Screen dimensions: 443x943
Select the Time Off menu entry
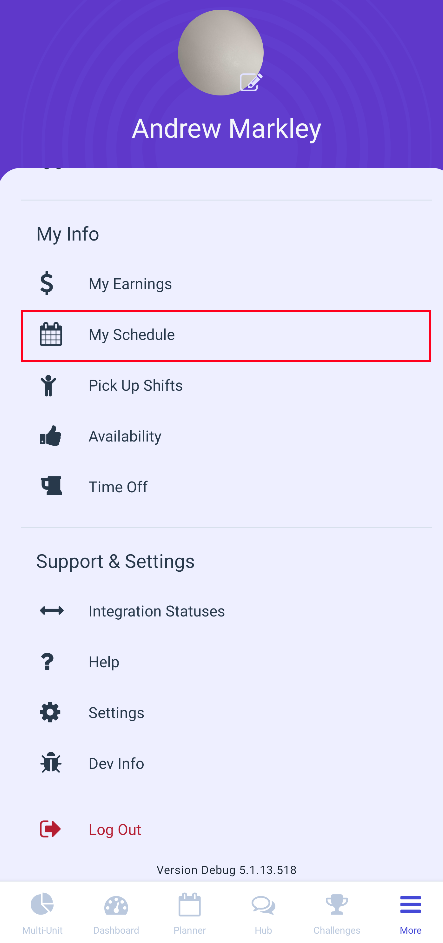click(226, 486)
